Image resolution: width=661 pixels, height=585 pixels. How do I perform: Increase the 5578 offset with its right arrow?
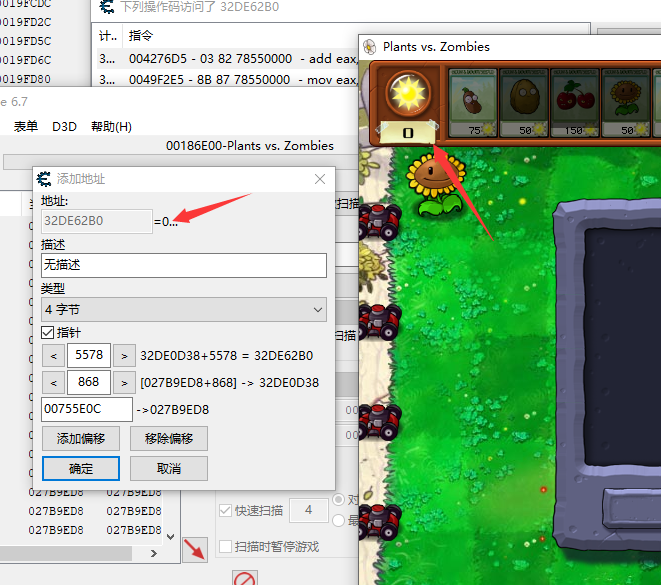pyautogui.click(x=124, y=356)
